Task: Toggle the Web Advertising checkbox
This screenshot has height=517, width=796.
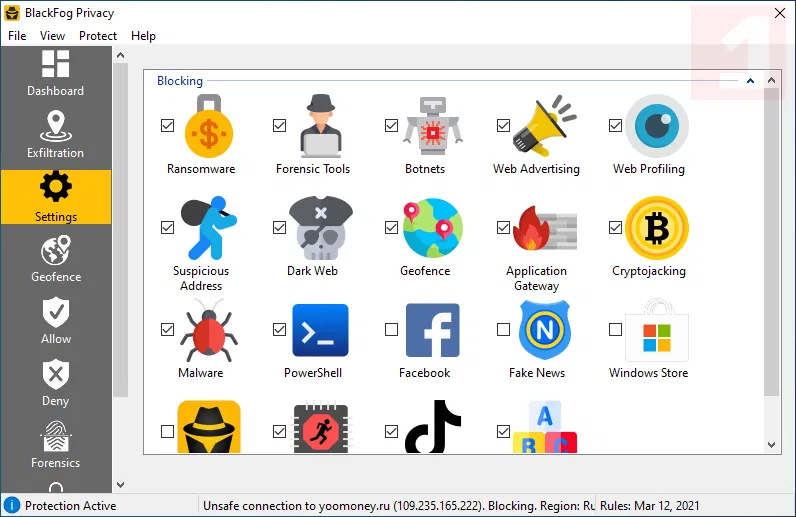Action: [503, 125]
